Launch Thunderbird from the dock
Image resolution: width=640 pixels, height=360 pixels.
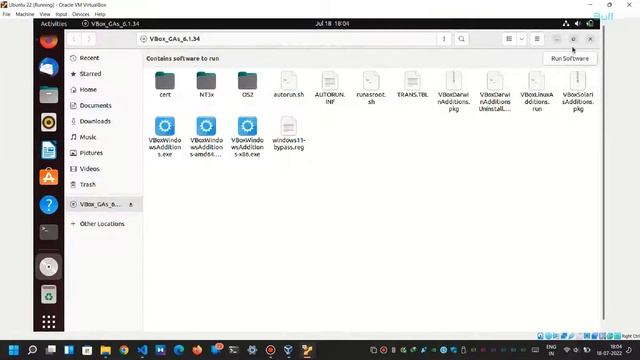[x=49, y=68]
